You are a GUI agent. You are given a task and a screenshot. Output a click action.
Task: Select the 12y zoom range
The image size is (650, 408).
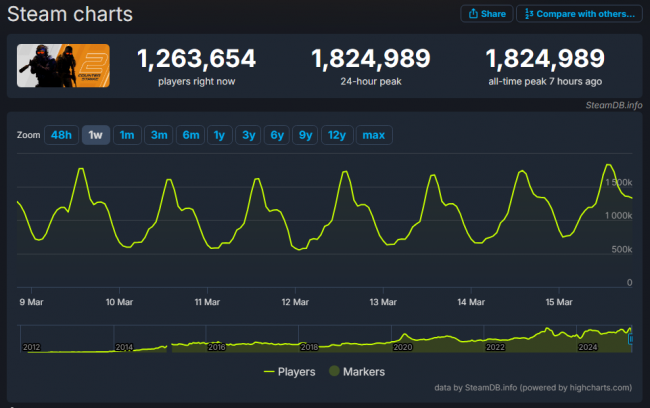(x=337, y=135)
